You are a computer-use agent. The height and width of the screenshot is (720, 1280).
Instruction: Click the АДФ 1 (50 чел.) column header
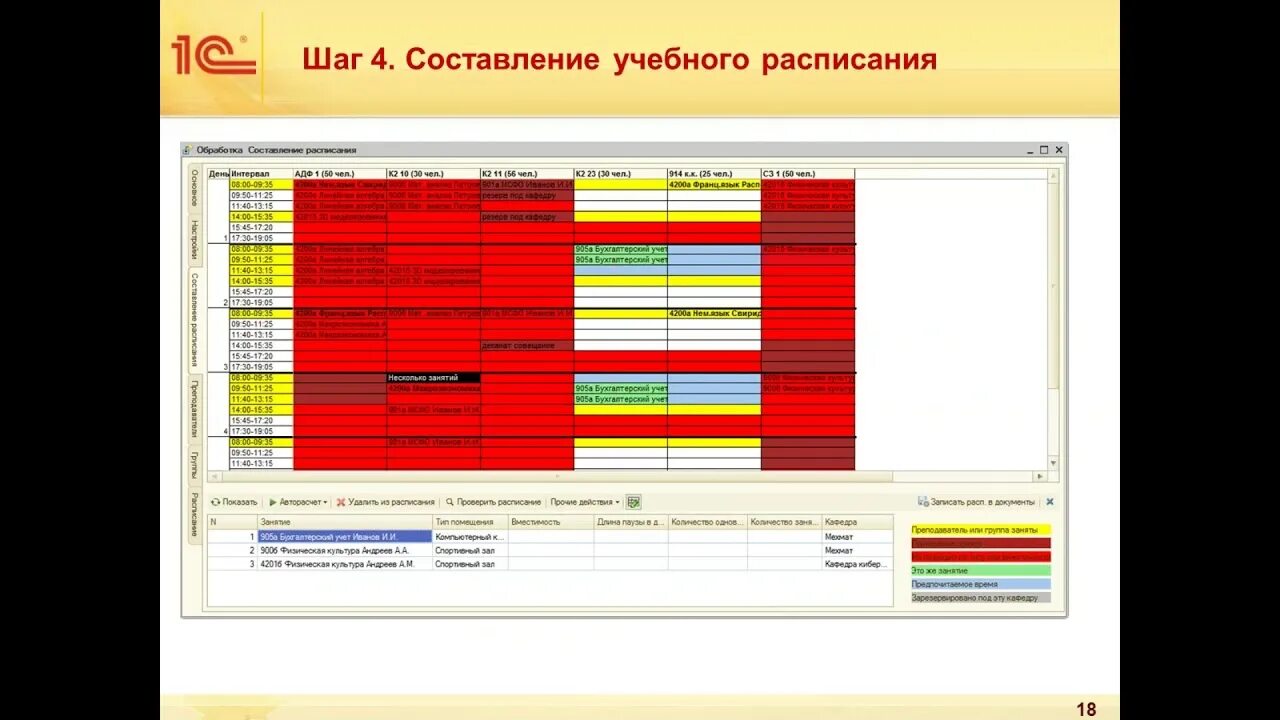tap(340, 174)
